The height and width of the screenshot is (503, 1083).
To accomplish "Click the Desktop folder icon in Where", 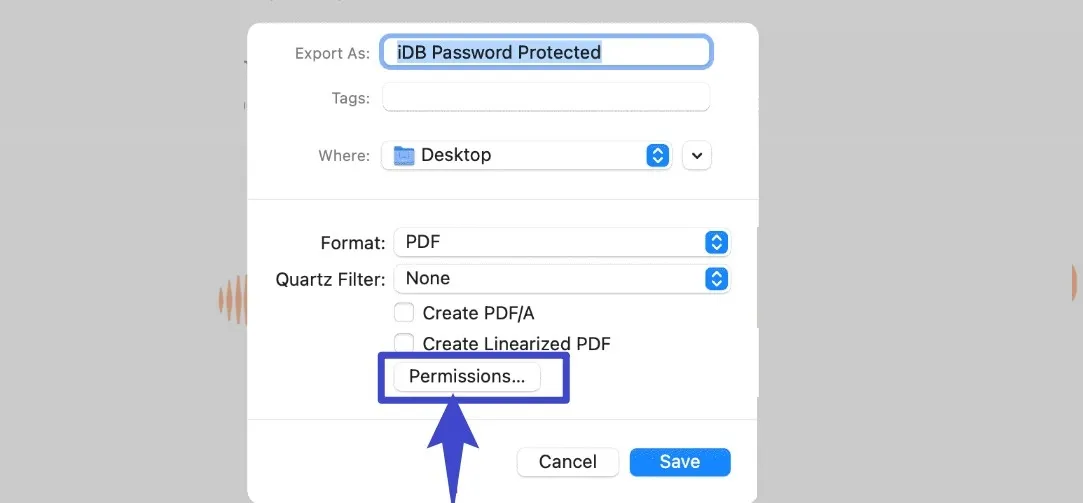I will (x=404, y=155).
